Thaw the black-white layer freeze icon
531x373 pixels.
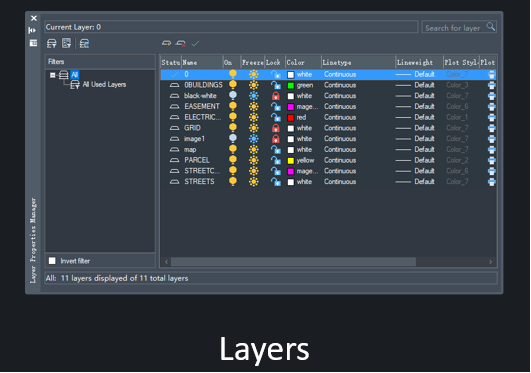253,96
